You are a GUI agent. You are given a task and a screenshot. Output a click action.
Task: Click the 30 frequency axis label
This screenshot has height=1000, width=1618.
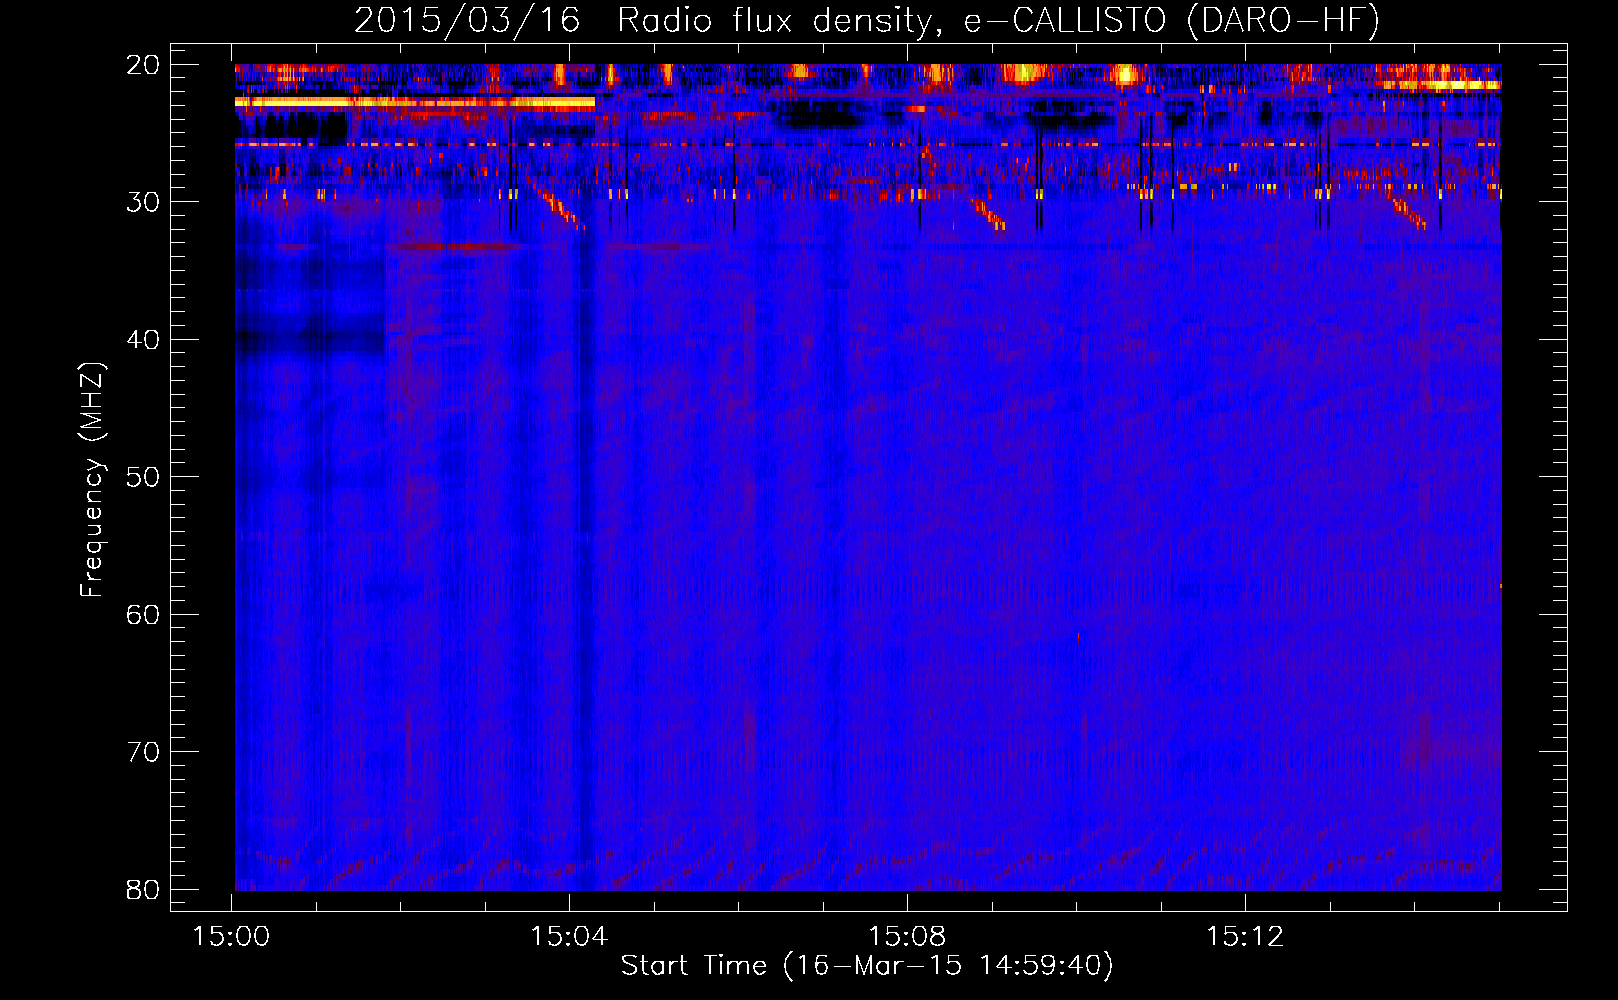coord(144,201)
